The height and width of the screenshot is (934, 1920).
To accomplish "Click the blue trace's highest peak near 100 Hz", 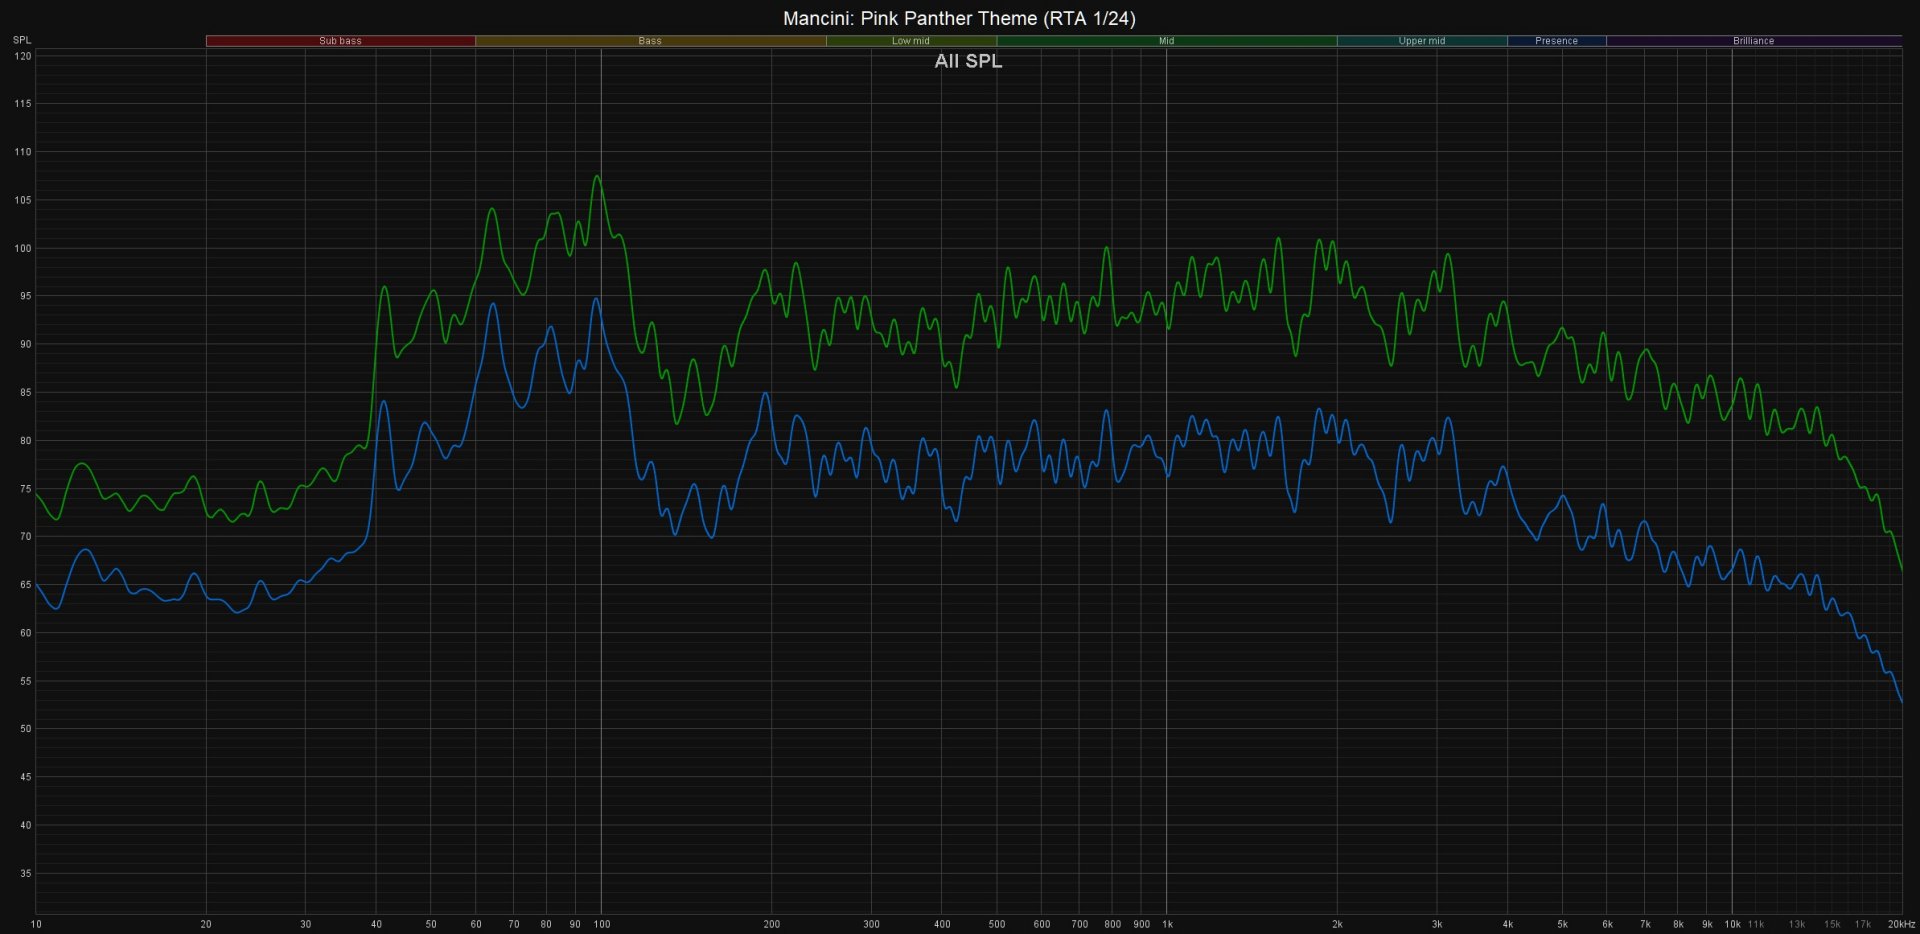I will pos(596,298).
